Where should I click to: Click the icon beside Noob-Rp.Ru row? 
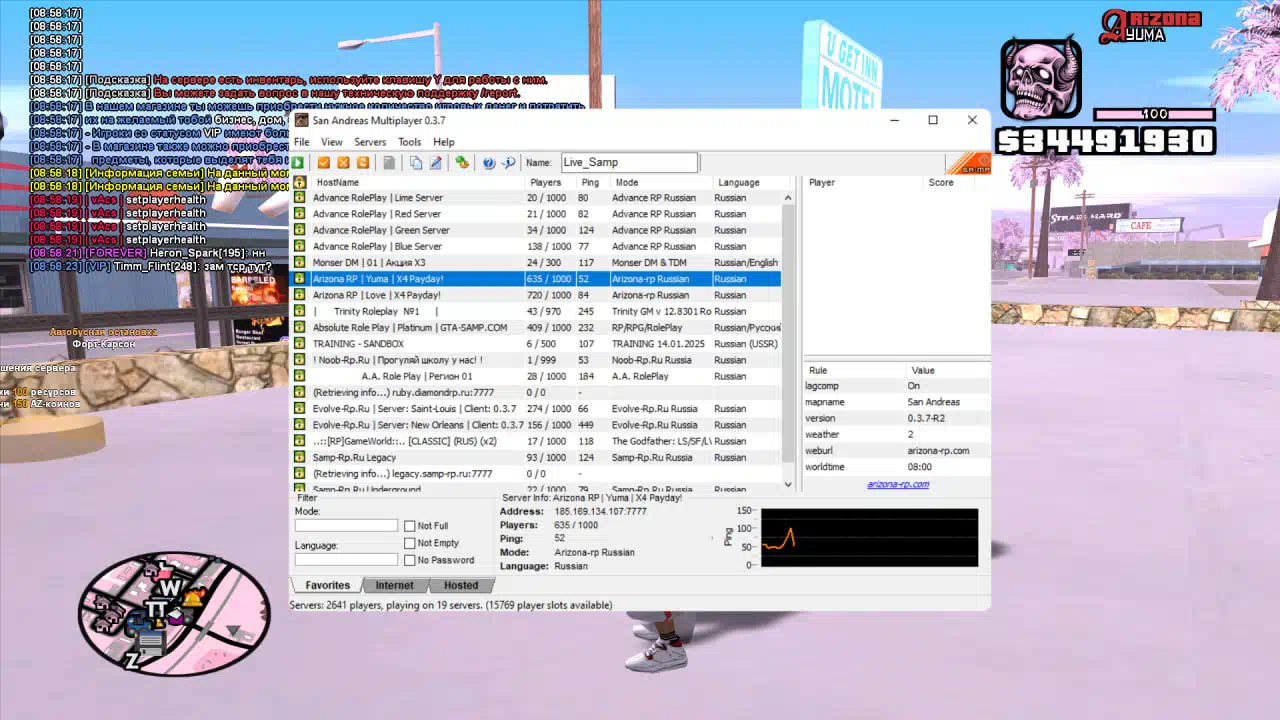(299, 360)
